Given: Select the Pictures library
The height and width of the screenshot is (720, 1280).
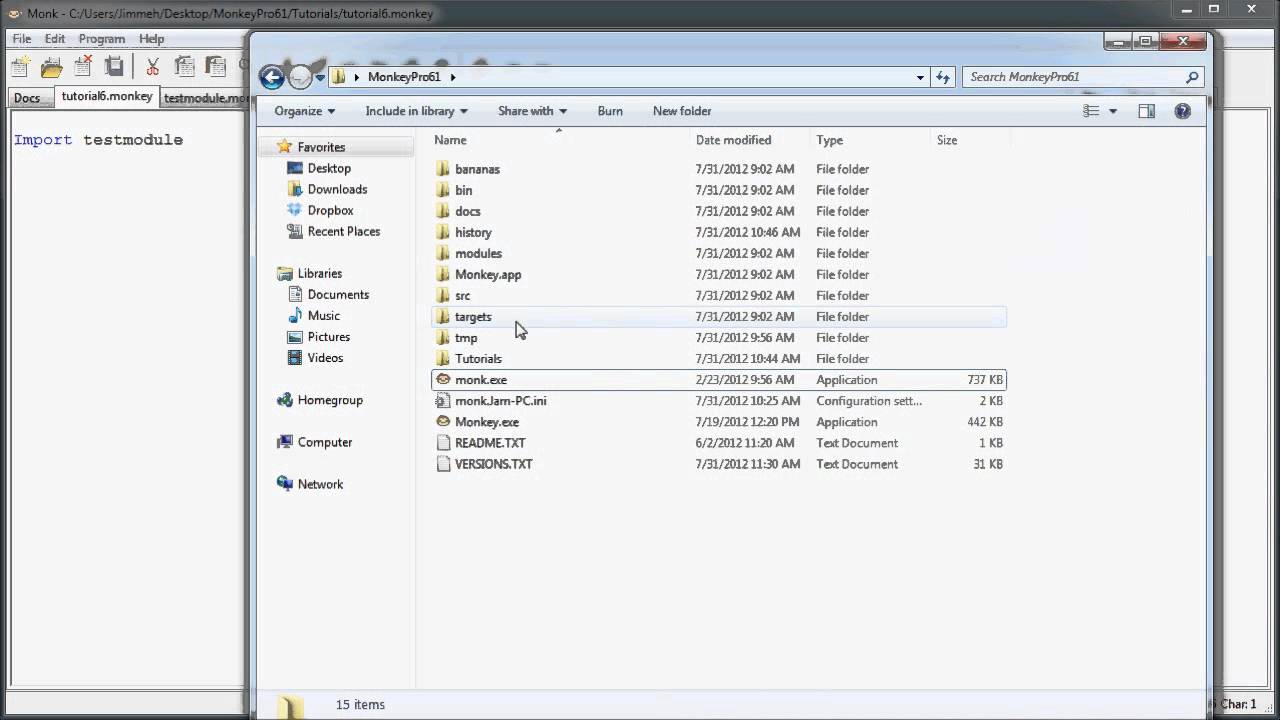Looking at the screenshot, I should pyautogui.click(x=329, y=336).
